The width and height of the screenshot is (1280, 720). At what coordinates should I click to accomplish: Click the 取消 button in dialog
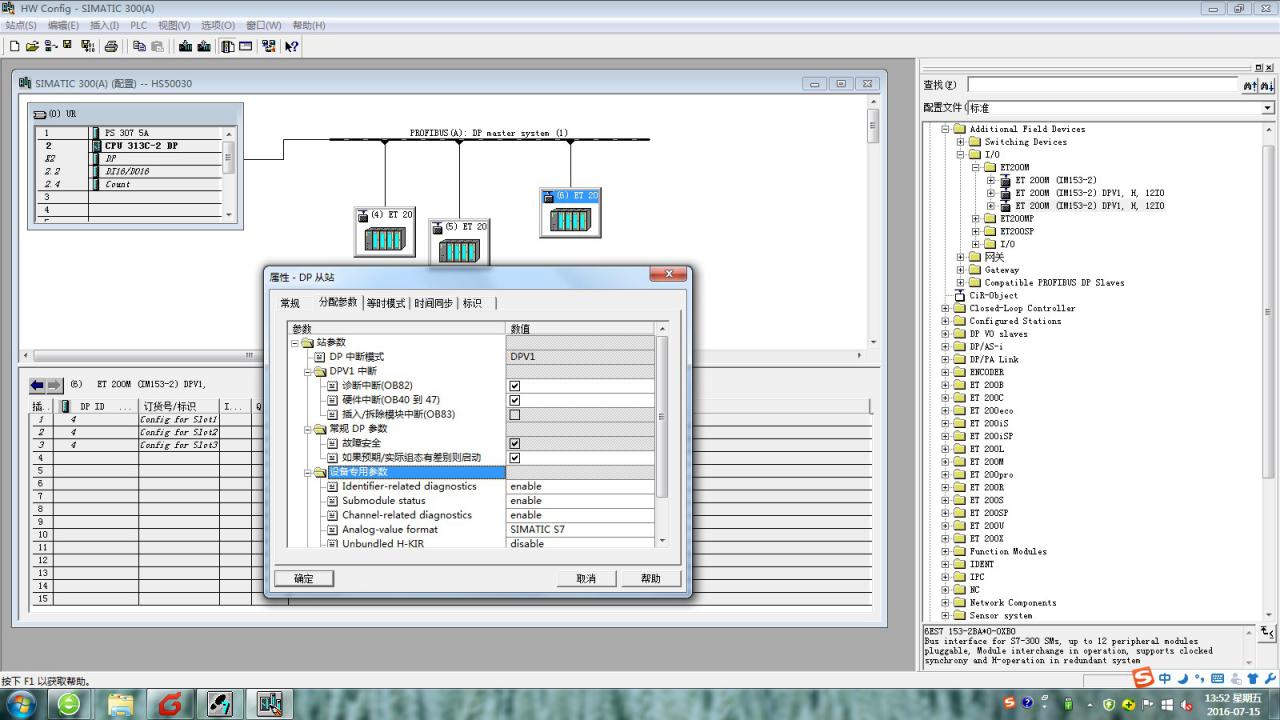(586, 578)
